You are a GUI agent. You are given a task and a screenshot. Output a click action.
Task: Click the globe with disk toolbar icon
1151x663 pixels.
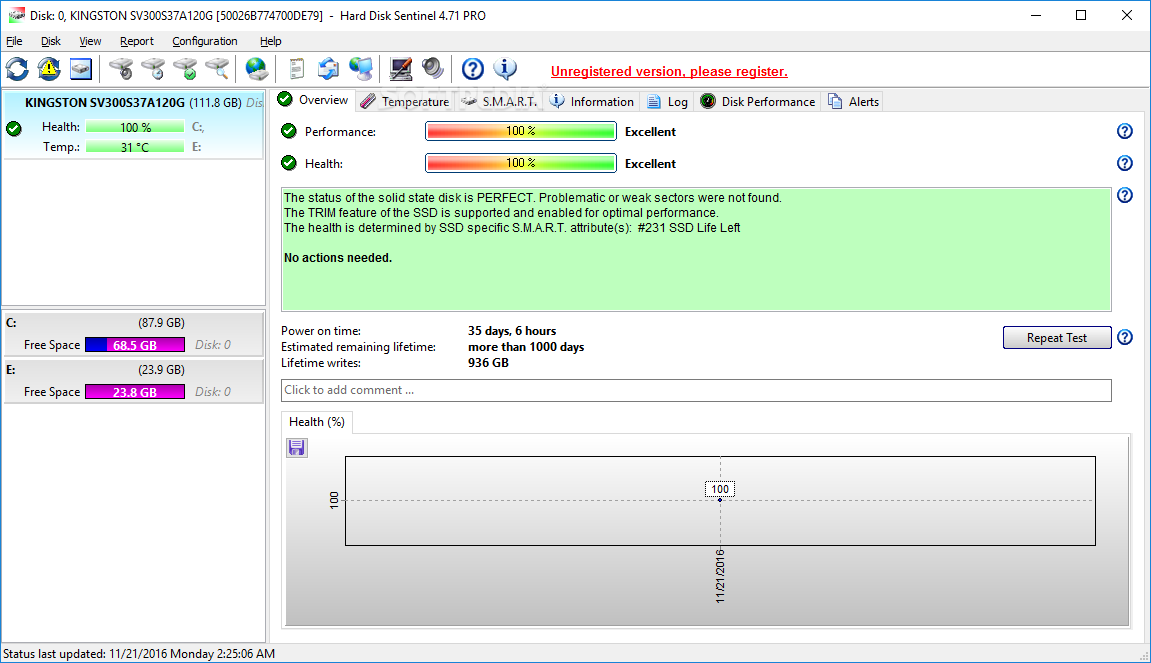256,70
